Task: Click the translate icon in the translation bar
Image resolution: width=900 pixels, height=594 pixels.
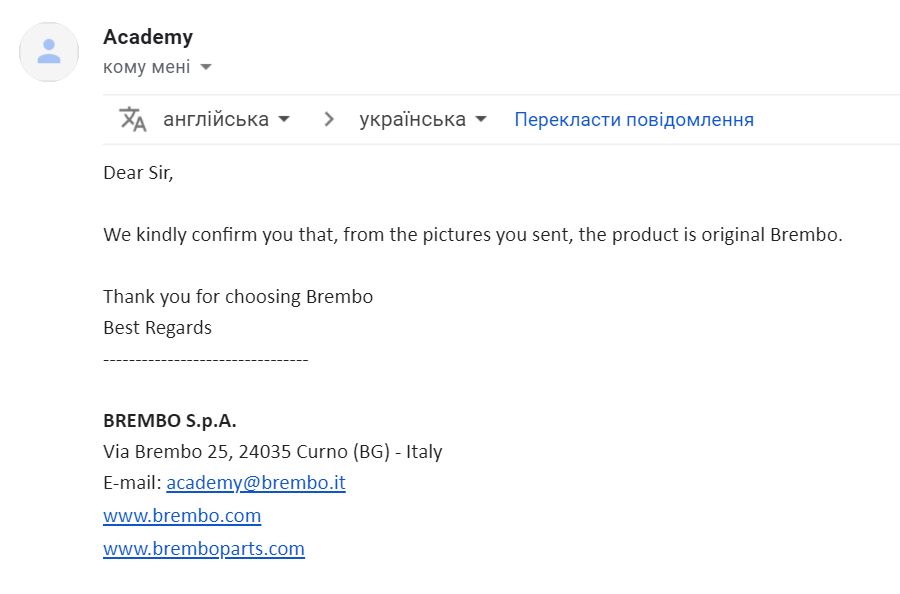Action: pyautogui.click(x=133, y=119)
